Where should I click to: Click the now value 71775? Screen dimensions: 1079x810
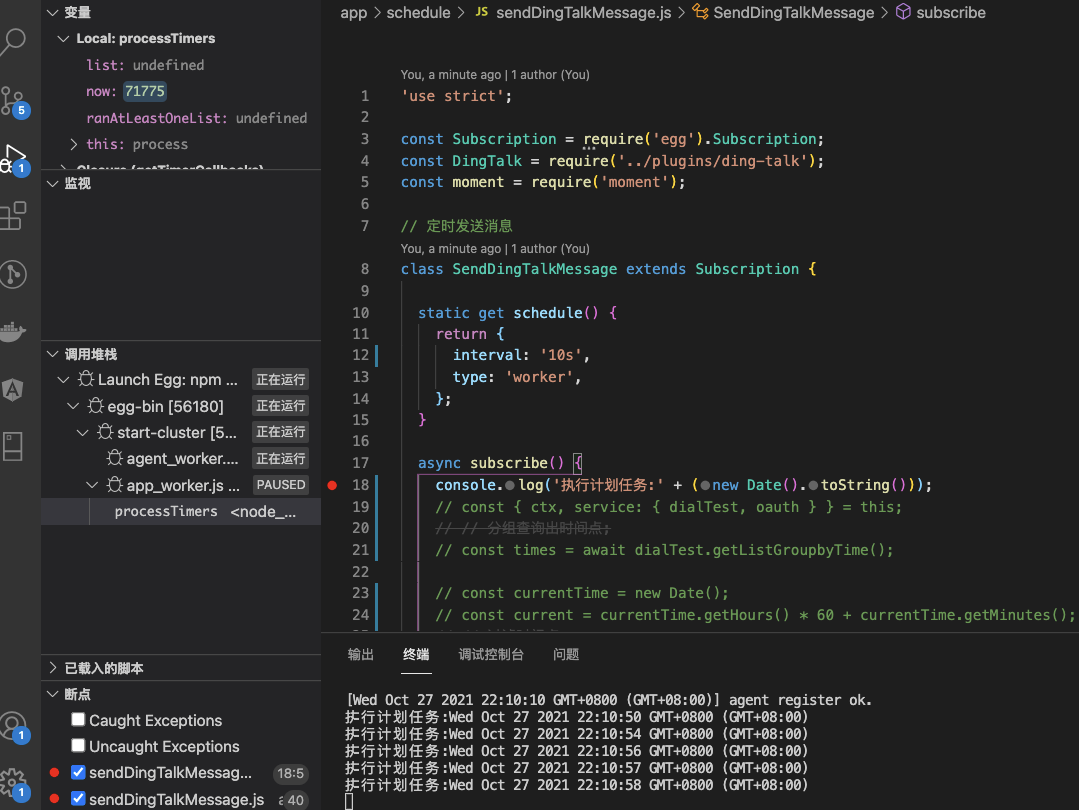(x=145, y=91)
